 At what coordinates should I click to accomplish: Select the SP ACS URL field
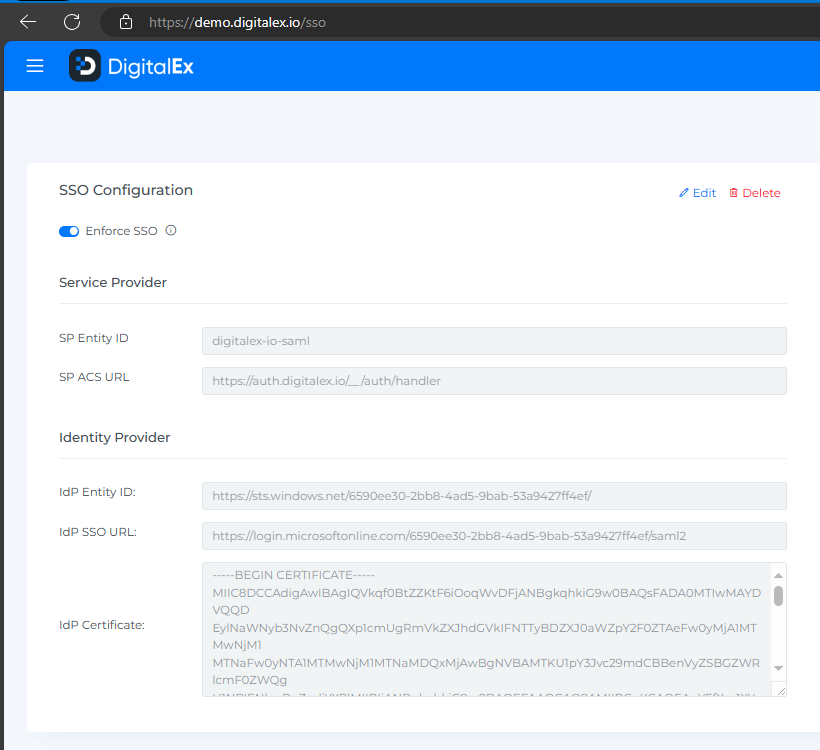[x=494, y=381]
